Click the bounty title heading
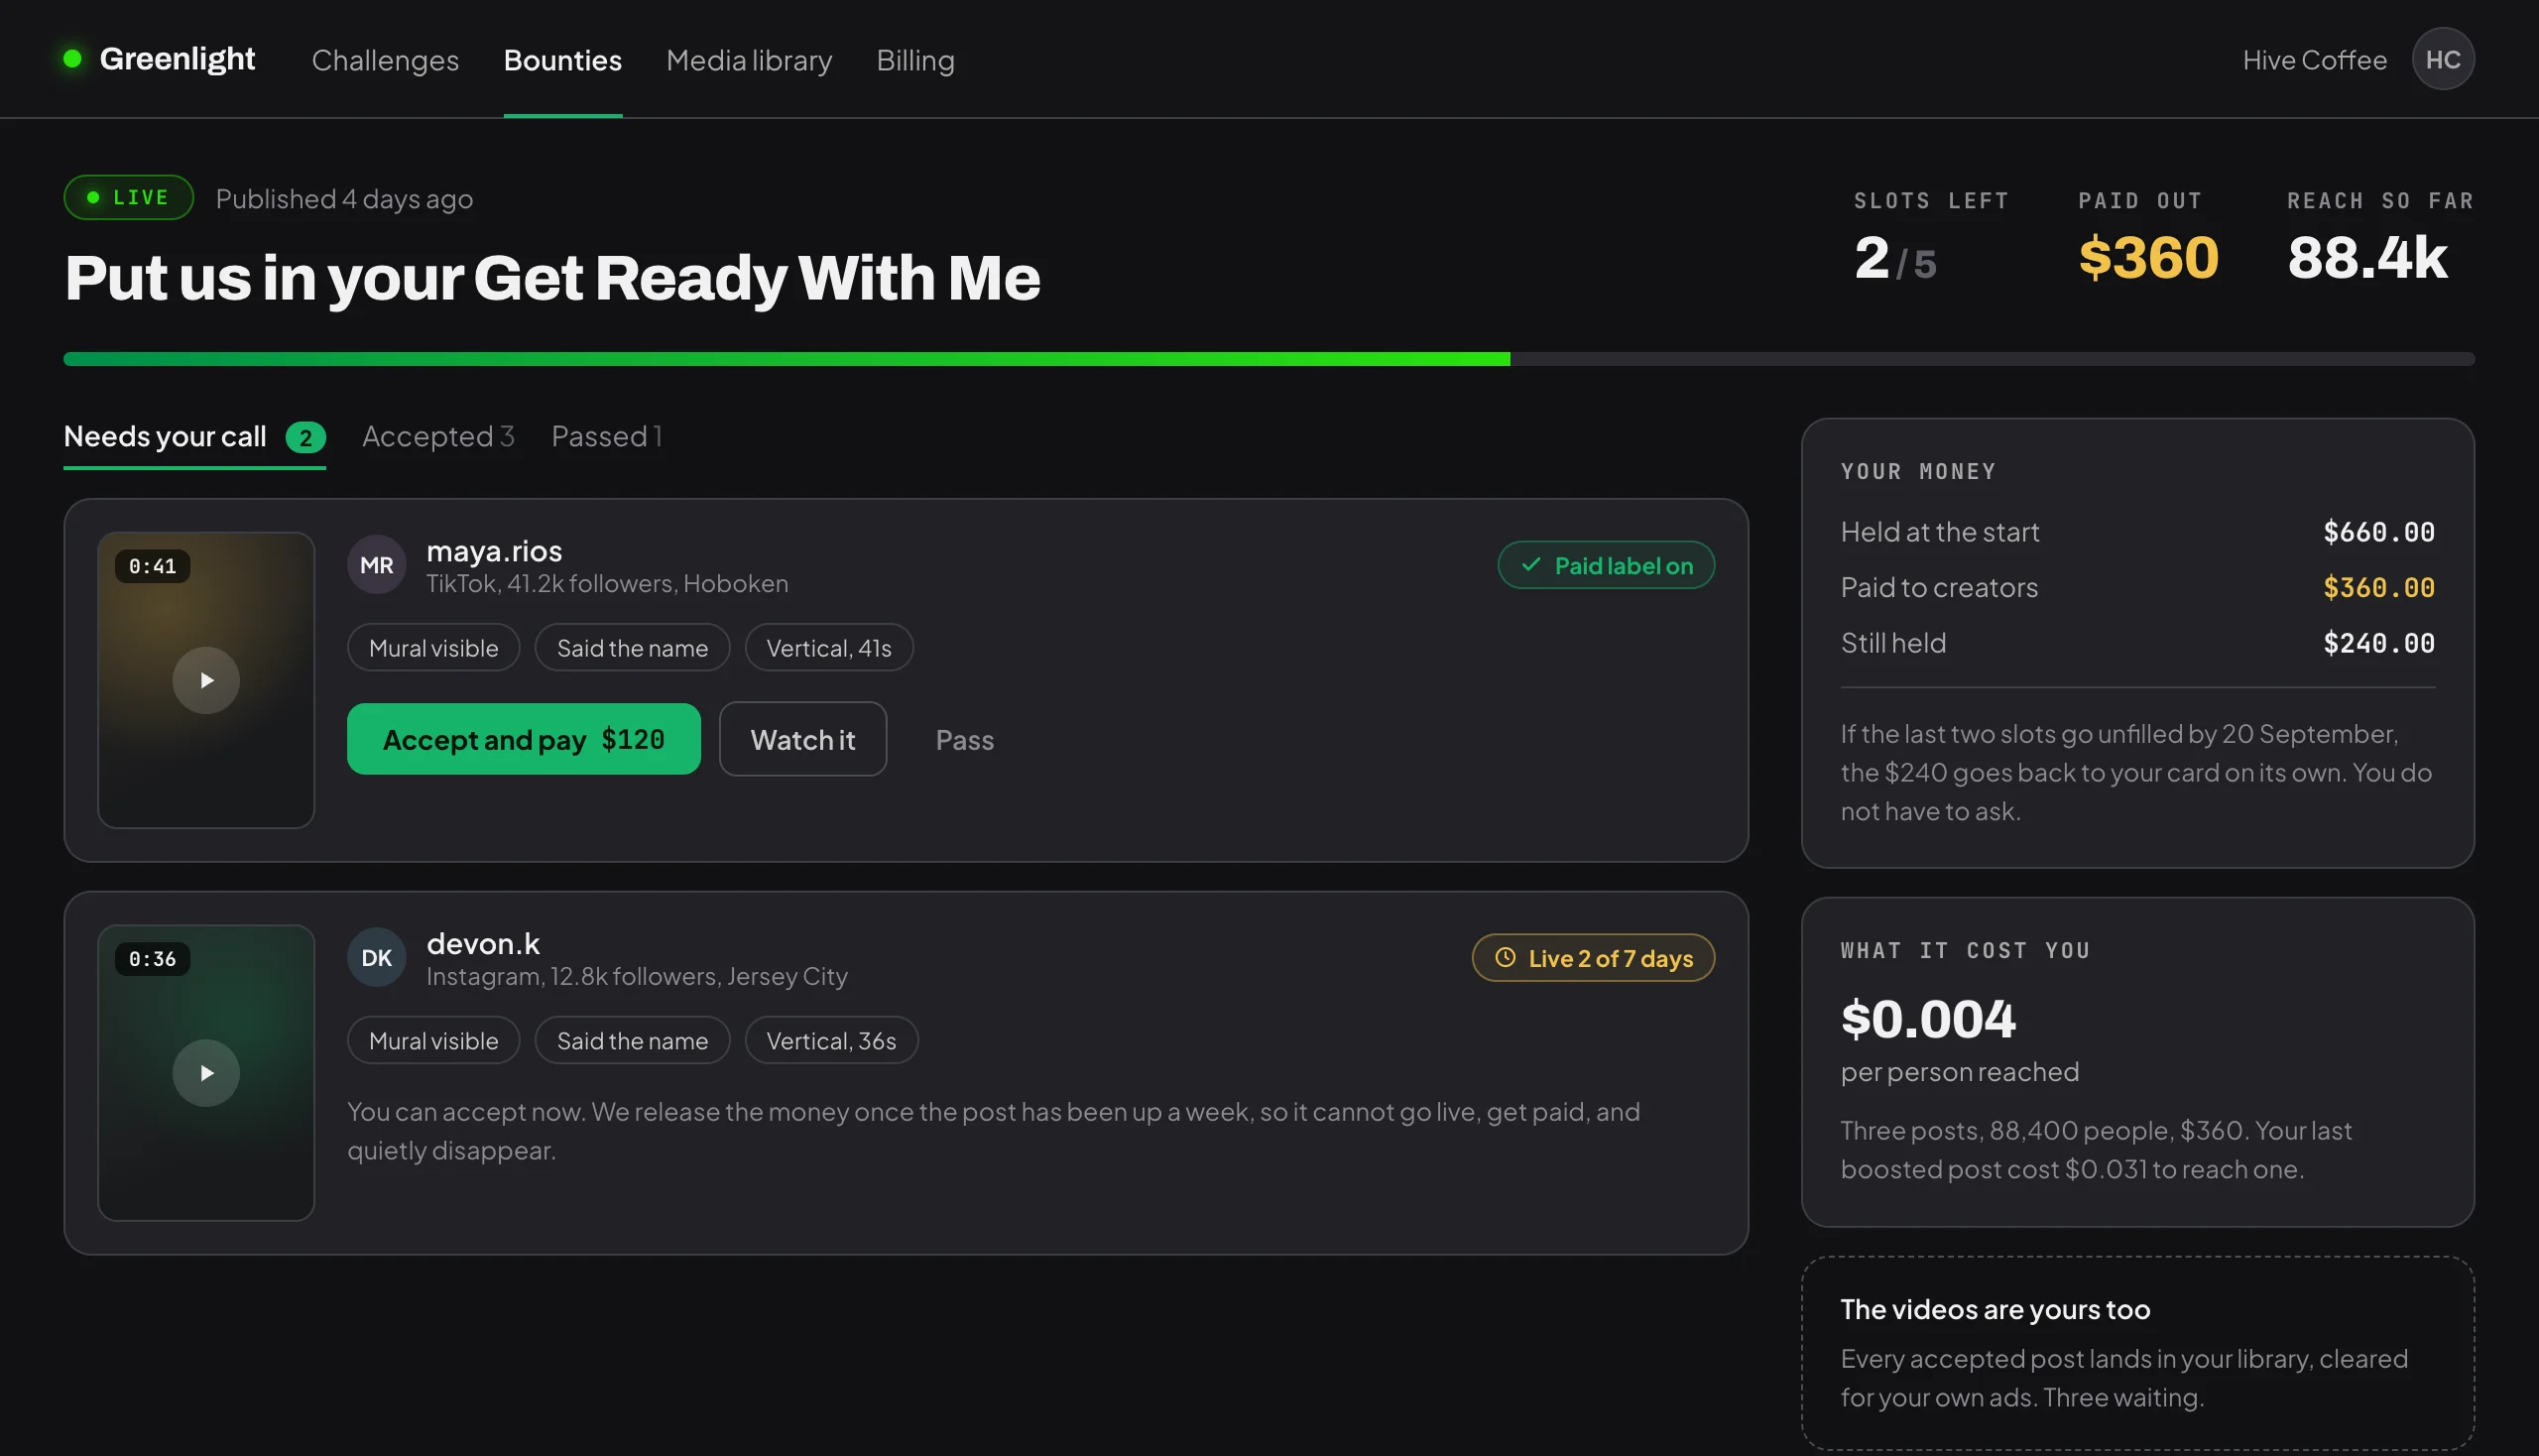Image resolution: width=2539 pixels, height=1456 pixels. point(552,278)
